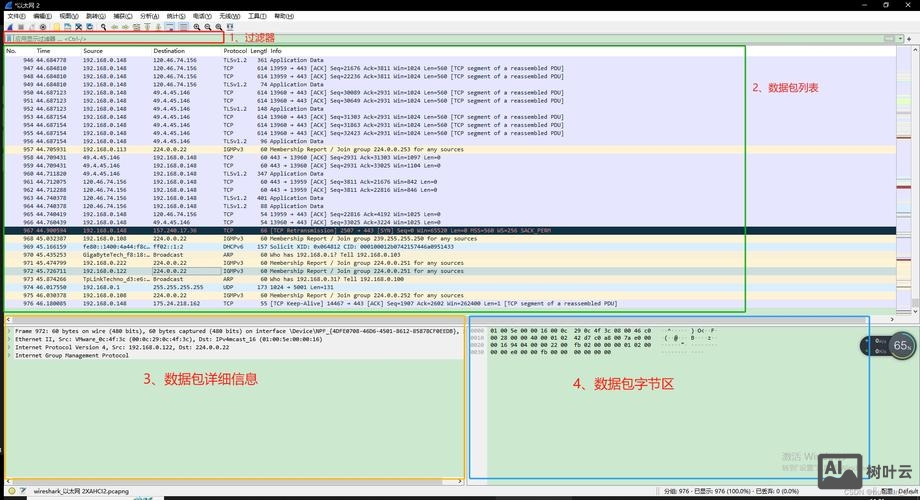Click packet list scroll-up arrow
920x500 pixels.
point(915,50)
